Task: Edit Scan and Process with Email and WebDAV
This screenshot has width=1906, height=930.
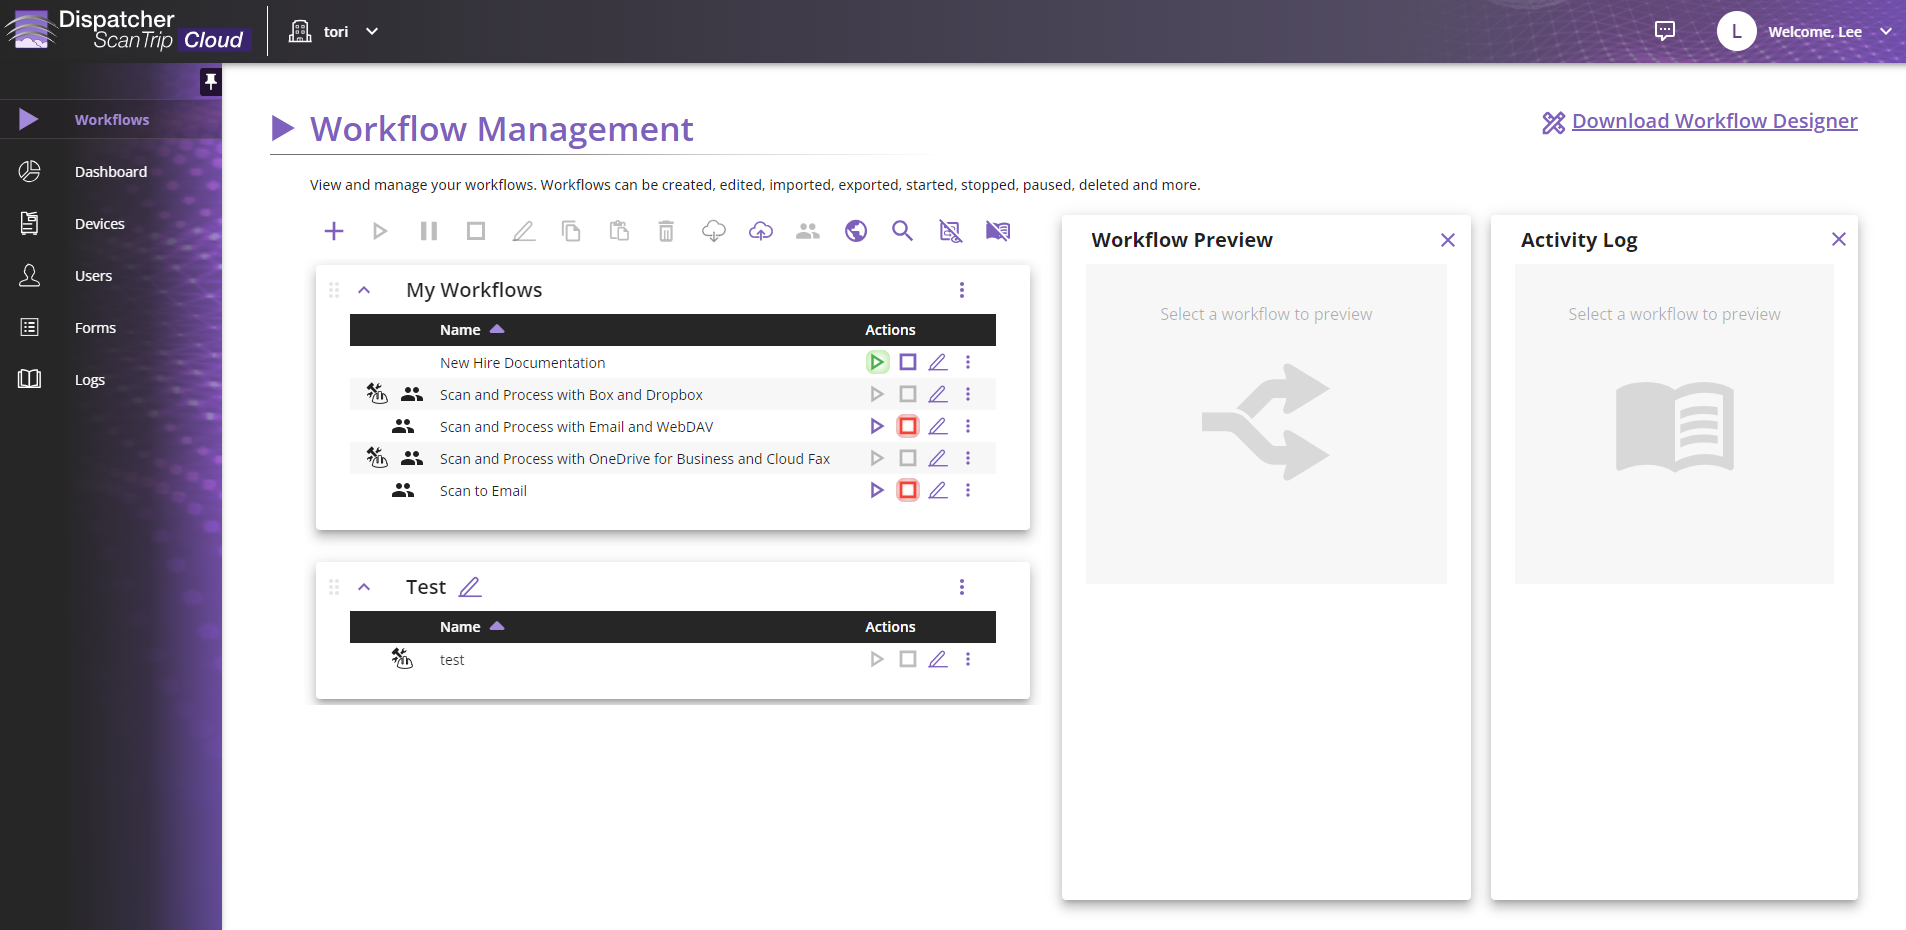Action: 938,426
